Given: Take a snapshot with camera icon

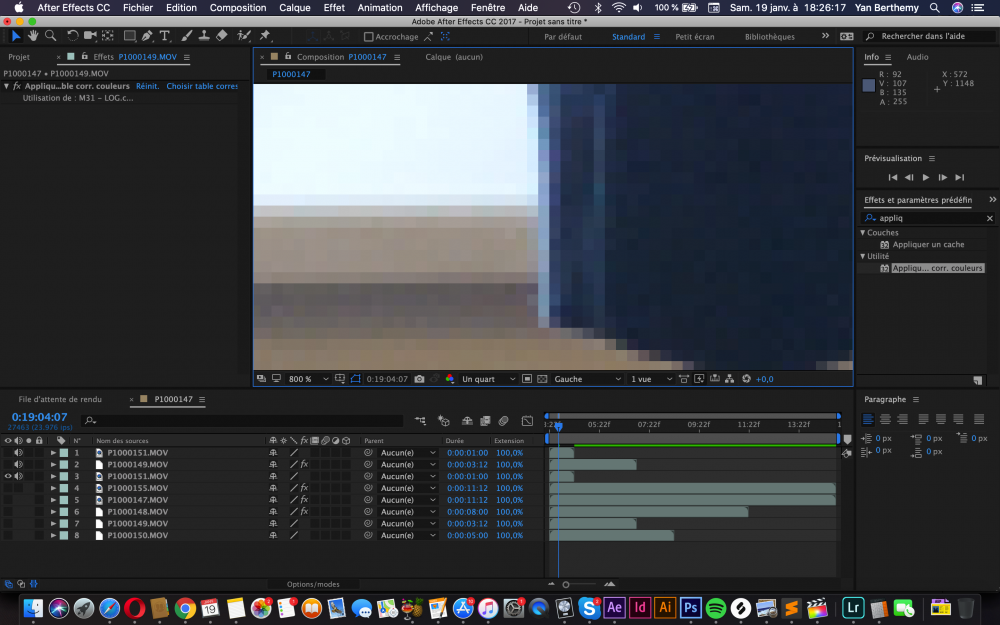Looking at the screenshot, I should (420, 379).
